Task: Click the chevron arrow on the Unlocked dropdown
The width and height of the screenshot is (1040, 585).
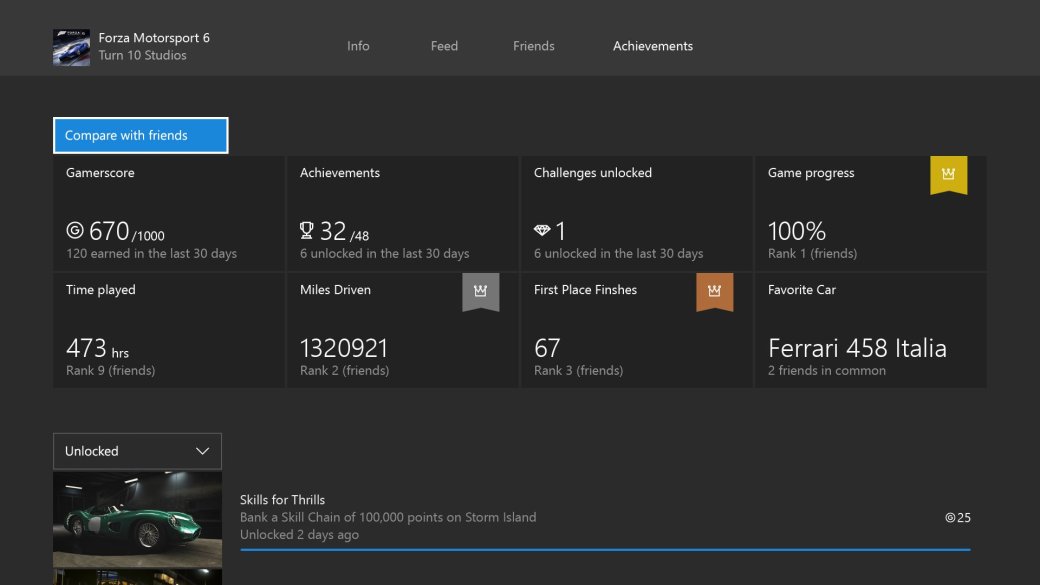Action: point(202,451)
